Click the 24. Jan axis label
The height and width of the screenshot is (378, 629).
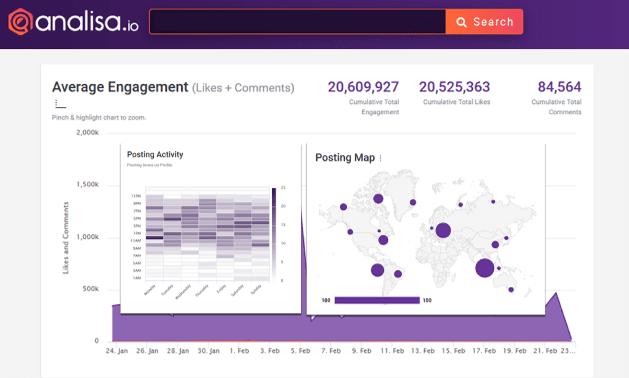(117, 351)
